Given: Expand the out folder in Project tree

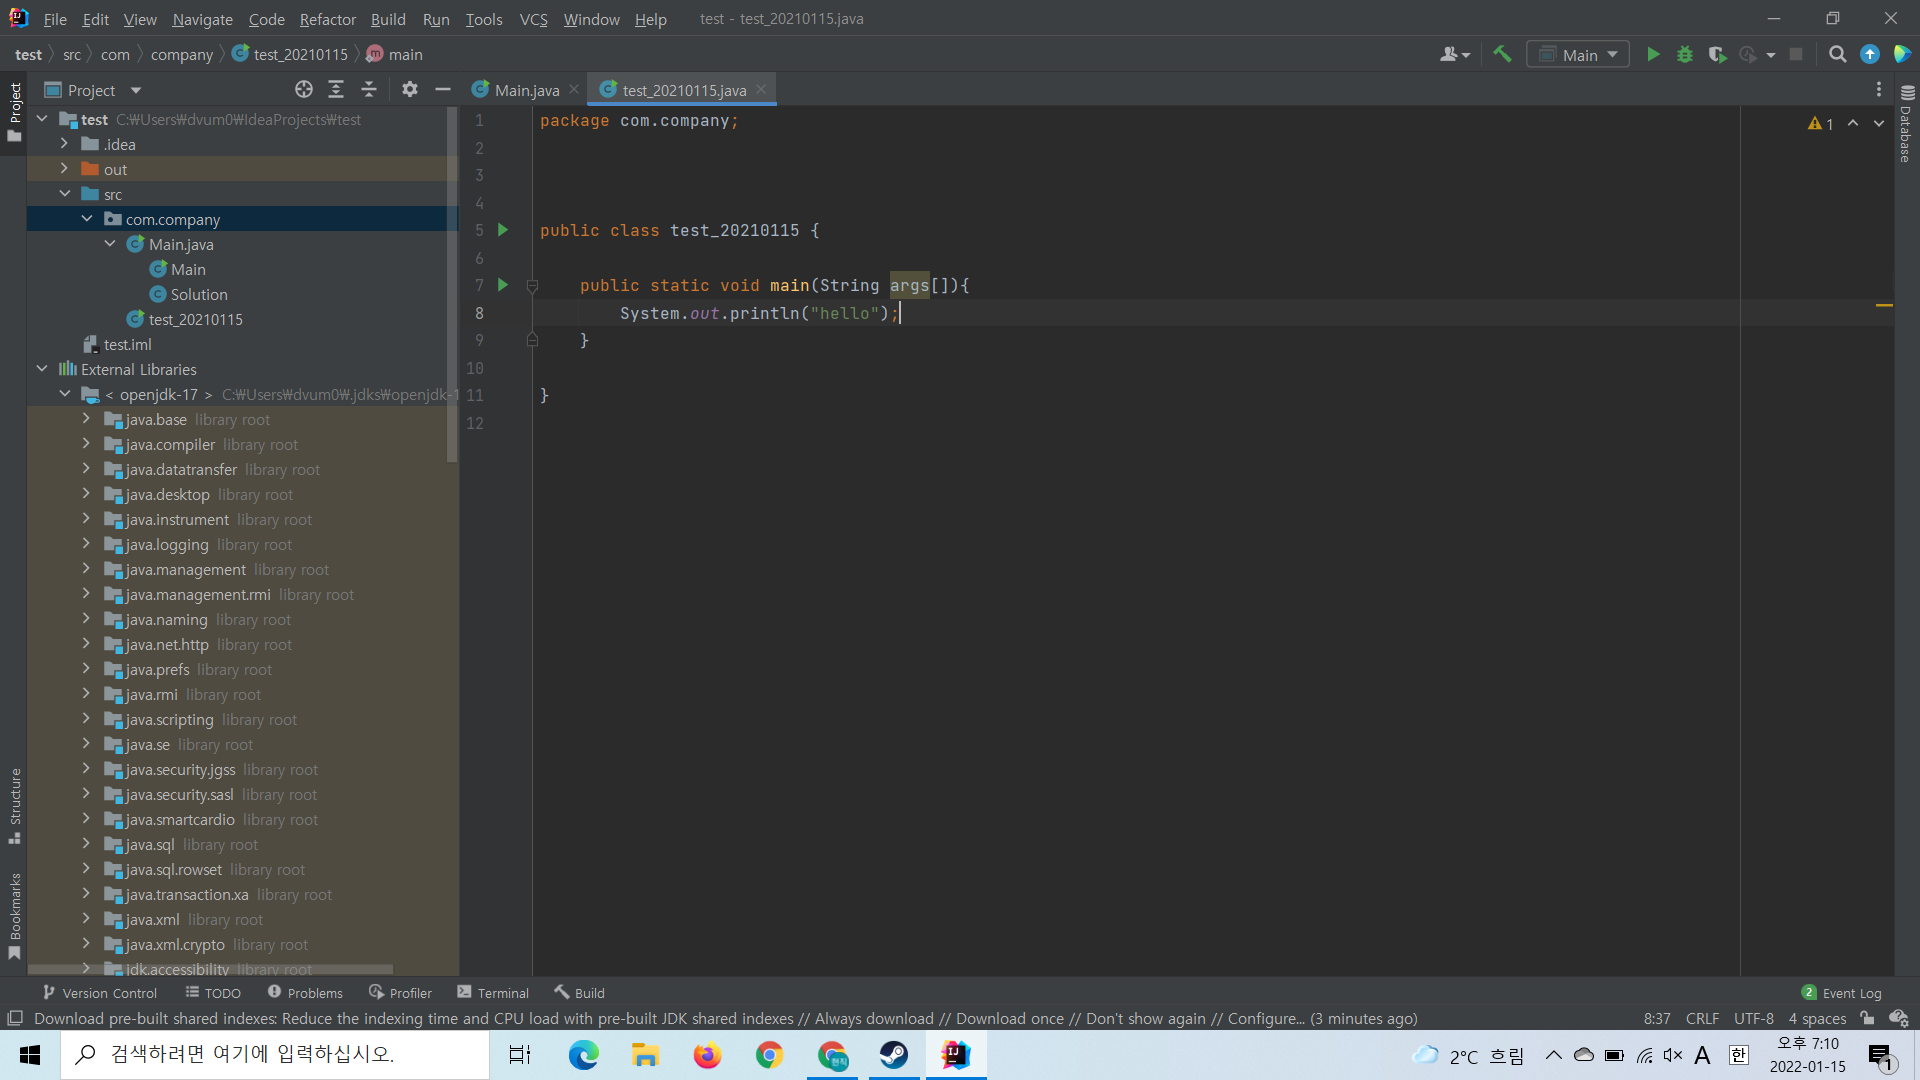Looking at the screenshot, I should click(63, 168).
